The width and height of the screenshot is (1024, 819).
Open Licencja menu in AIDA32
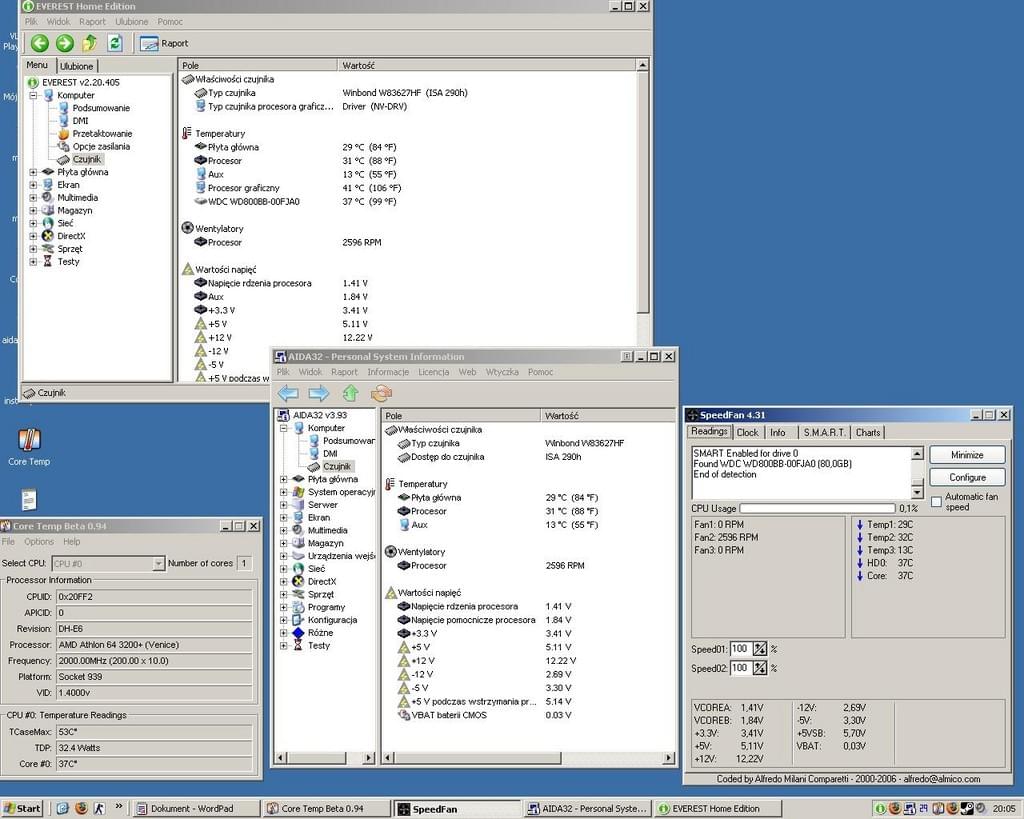click(x=434, y=372)
